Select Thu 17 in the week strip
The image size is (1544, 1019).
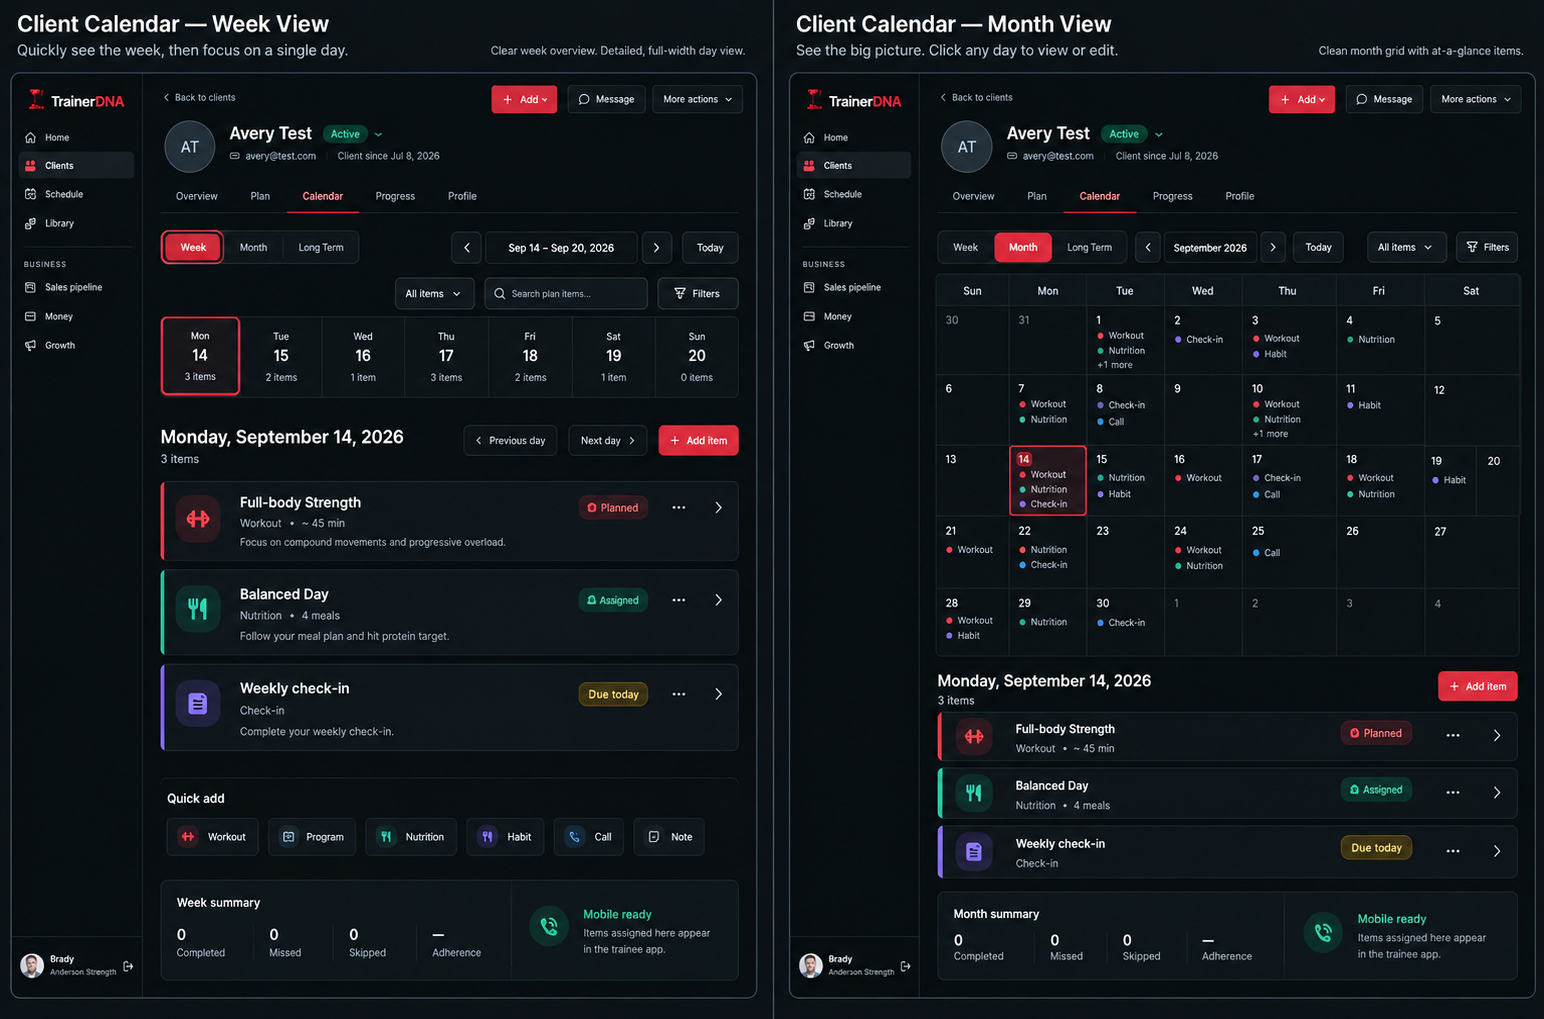click(x=446, y=357)
